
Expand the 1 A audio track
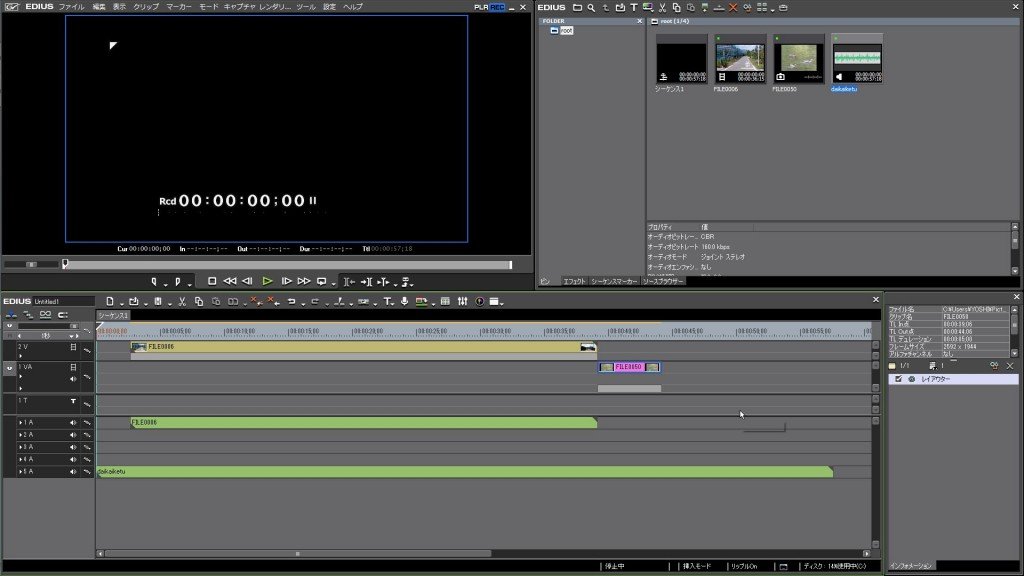(20, 423)
